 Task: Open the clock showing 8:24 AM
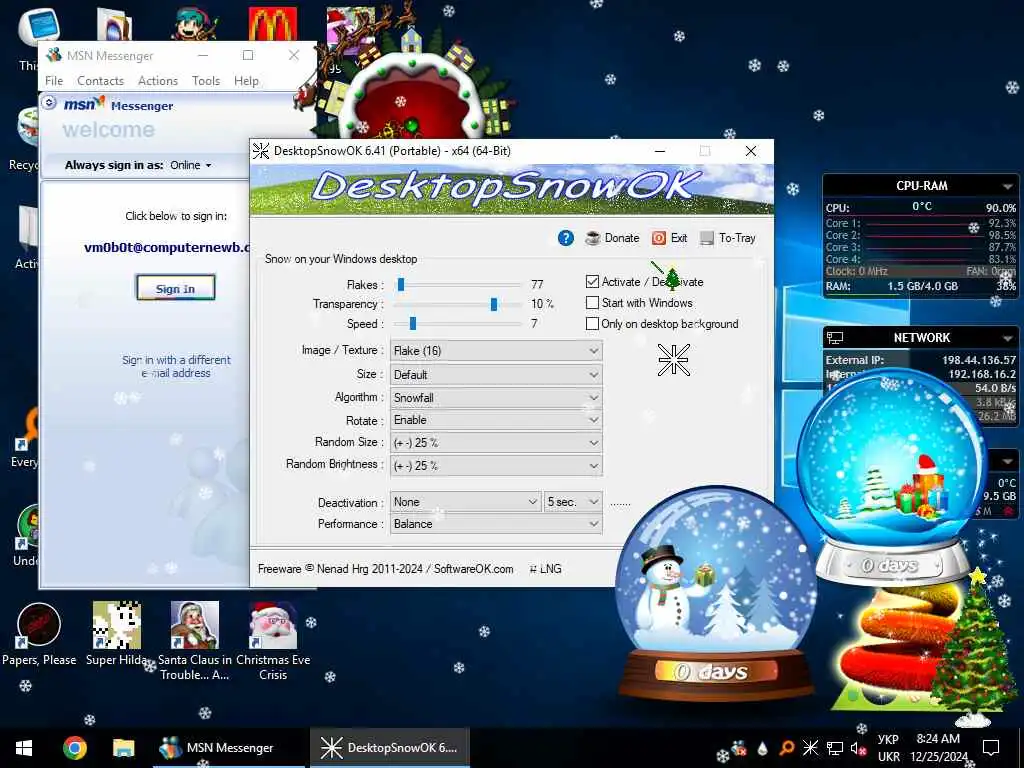point(938,748)
